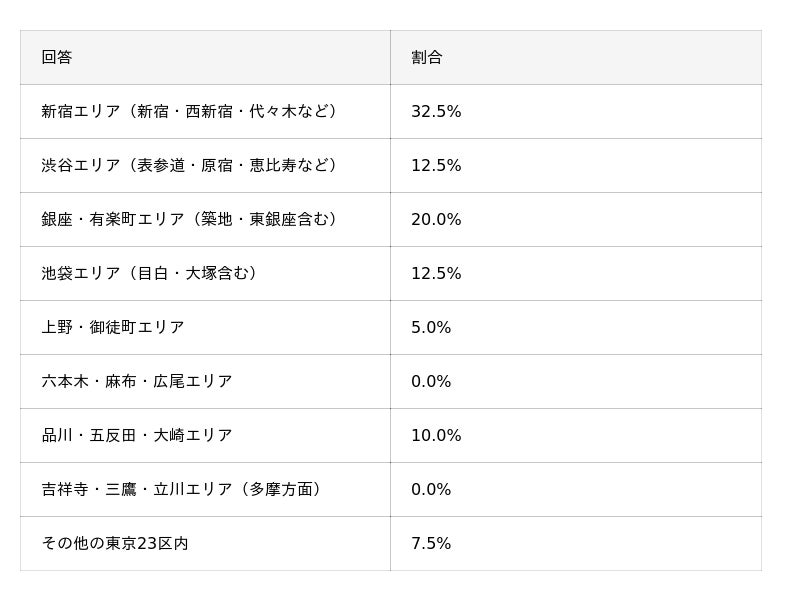Select the 品川・五反田・大崎エリア row label

(137, 436)
